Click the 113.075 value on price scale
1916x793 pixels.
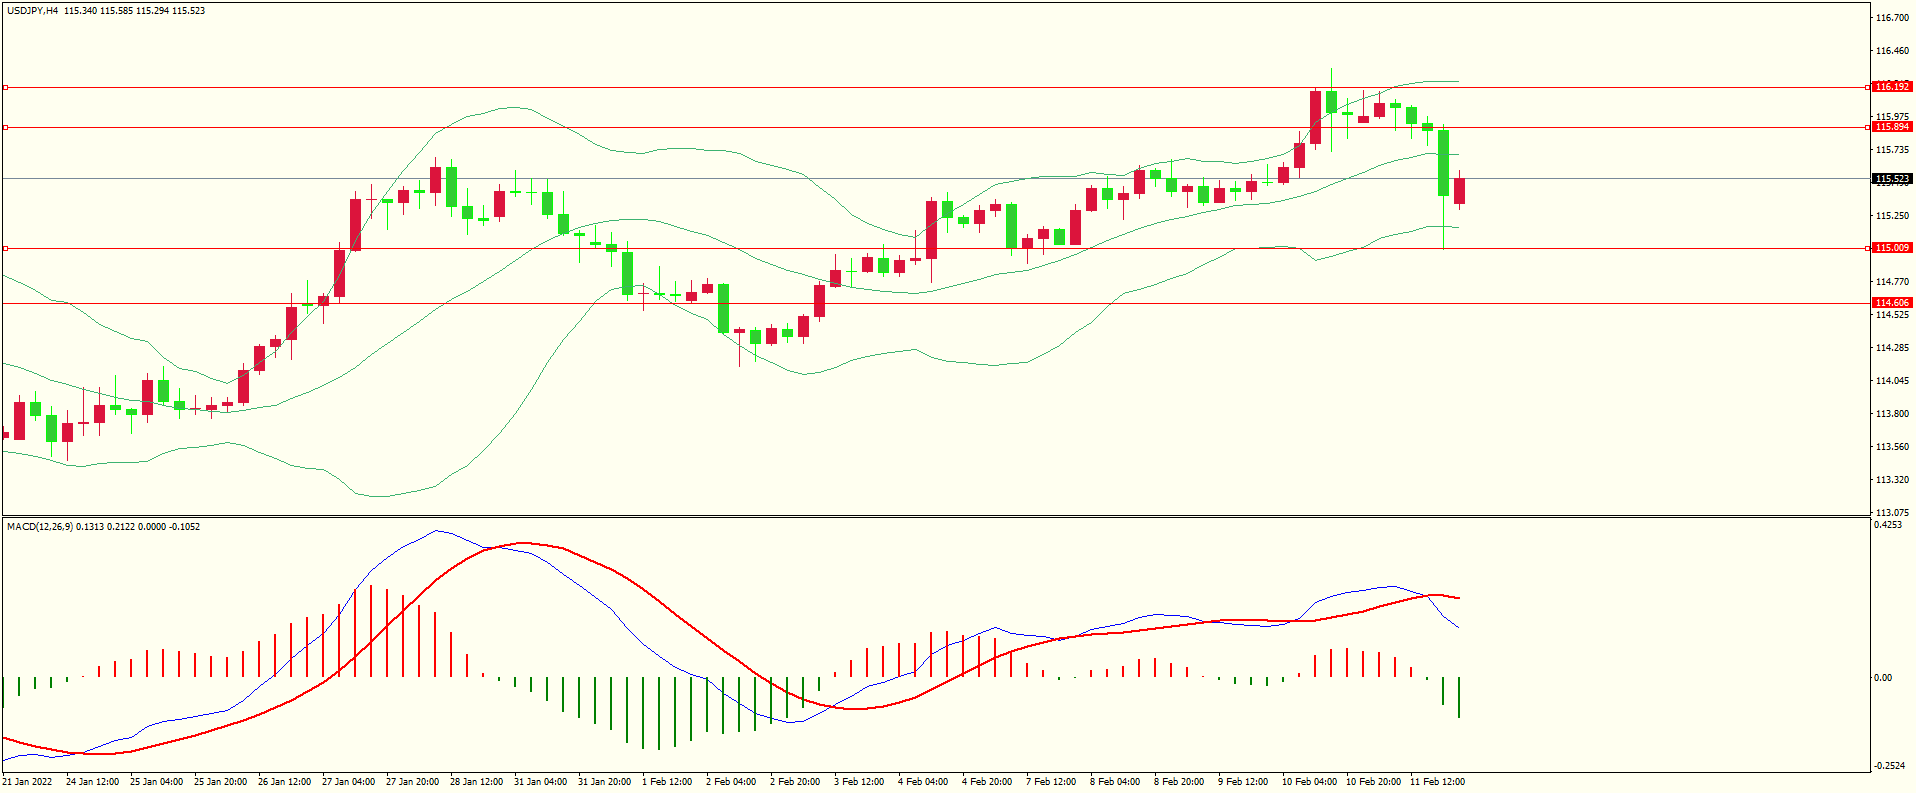pyautogui.click(x=1892, y=513)
